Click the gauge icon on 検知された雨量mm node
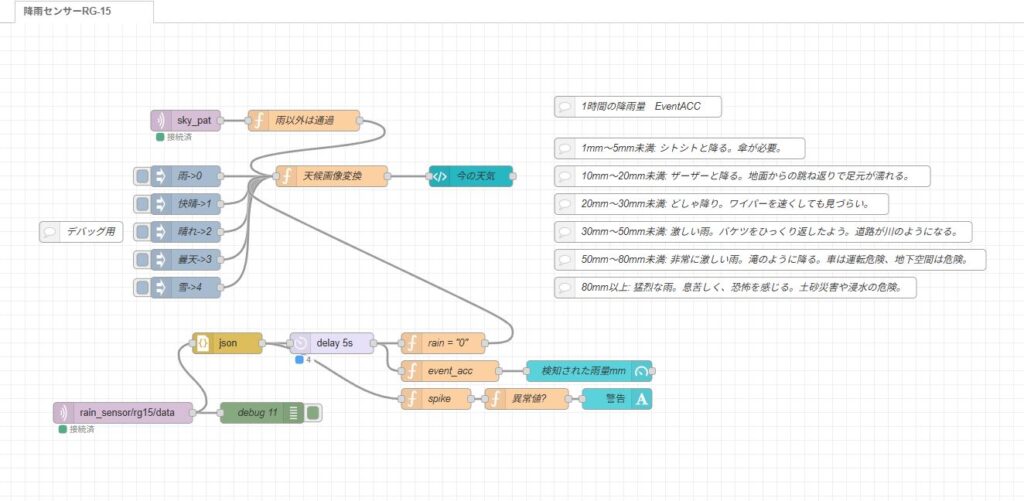The height and width of the screenshot is (501, 1024). click(641, 371)
